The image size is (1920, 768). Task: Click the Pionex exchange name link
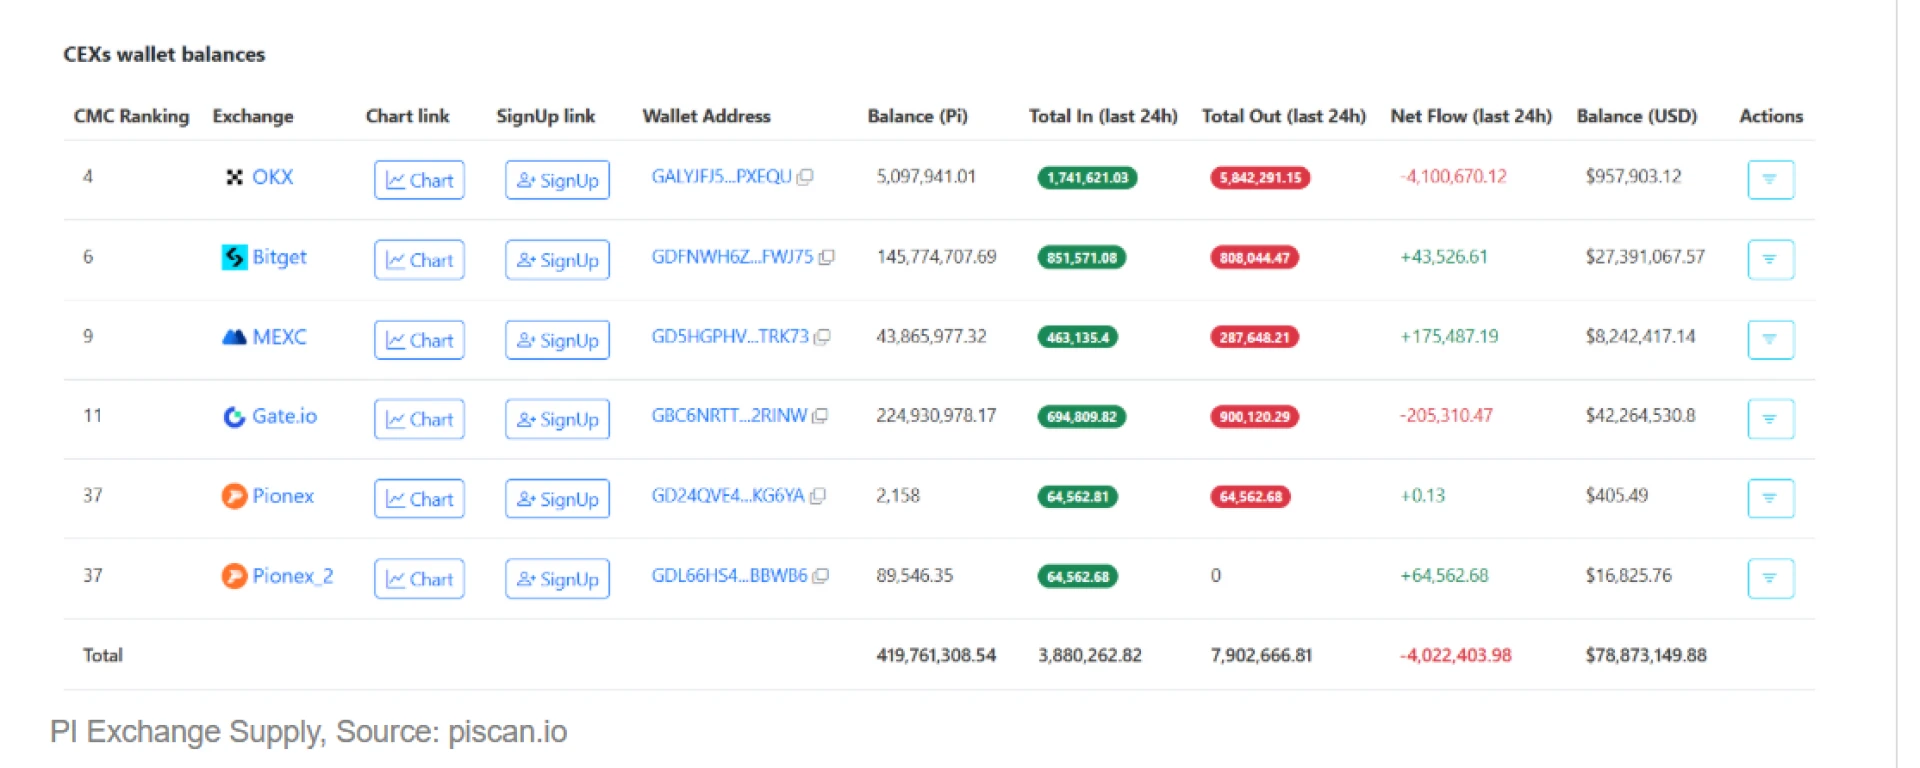click(x=282, y=496)
